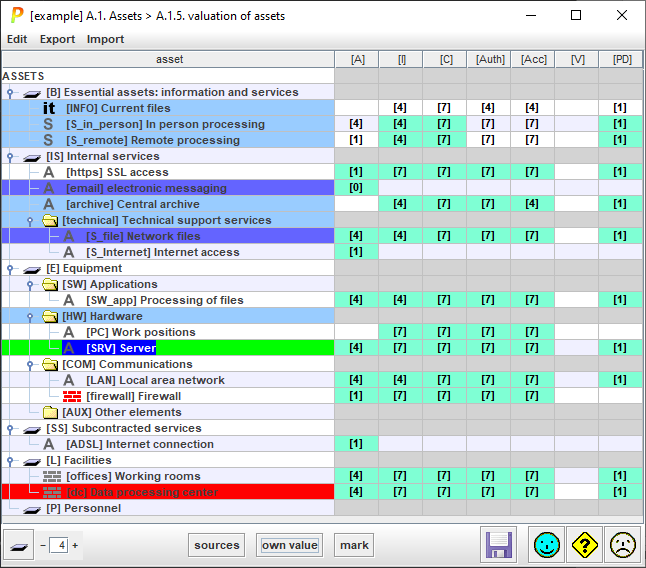Image resolution: width=646 pixels, height=568 pixels.
Task: Toggle the 'own value' button
Action: click(x=289, y=545)
